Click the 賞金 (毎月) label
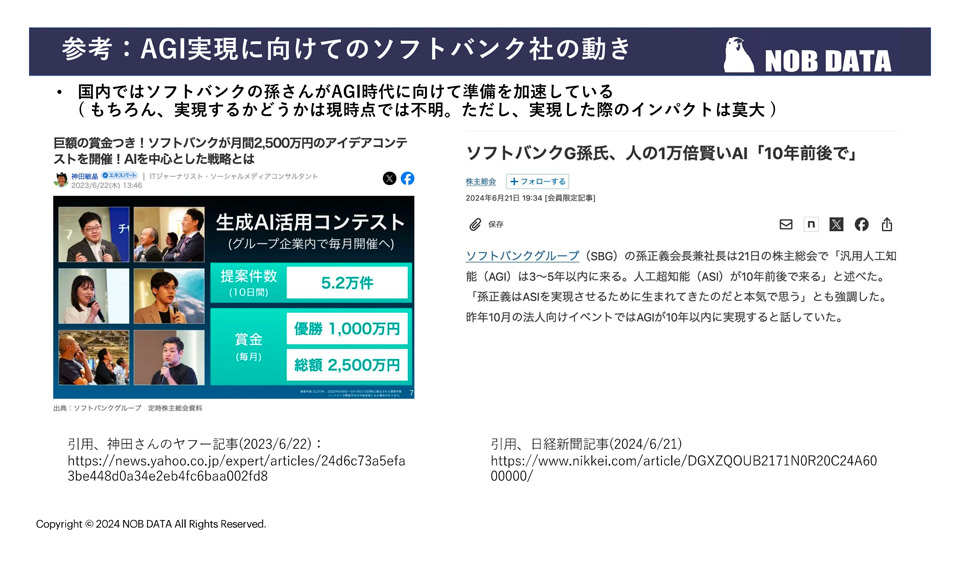Screen dimensions: 960x563 click(249, 346)
